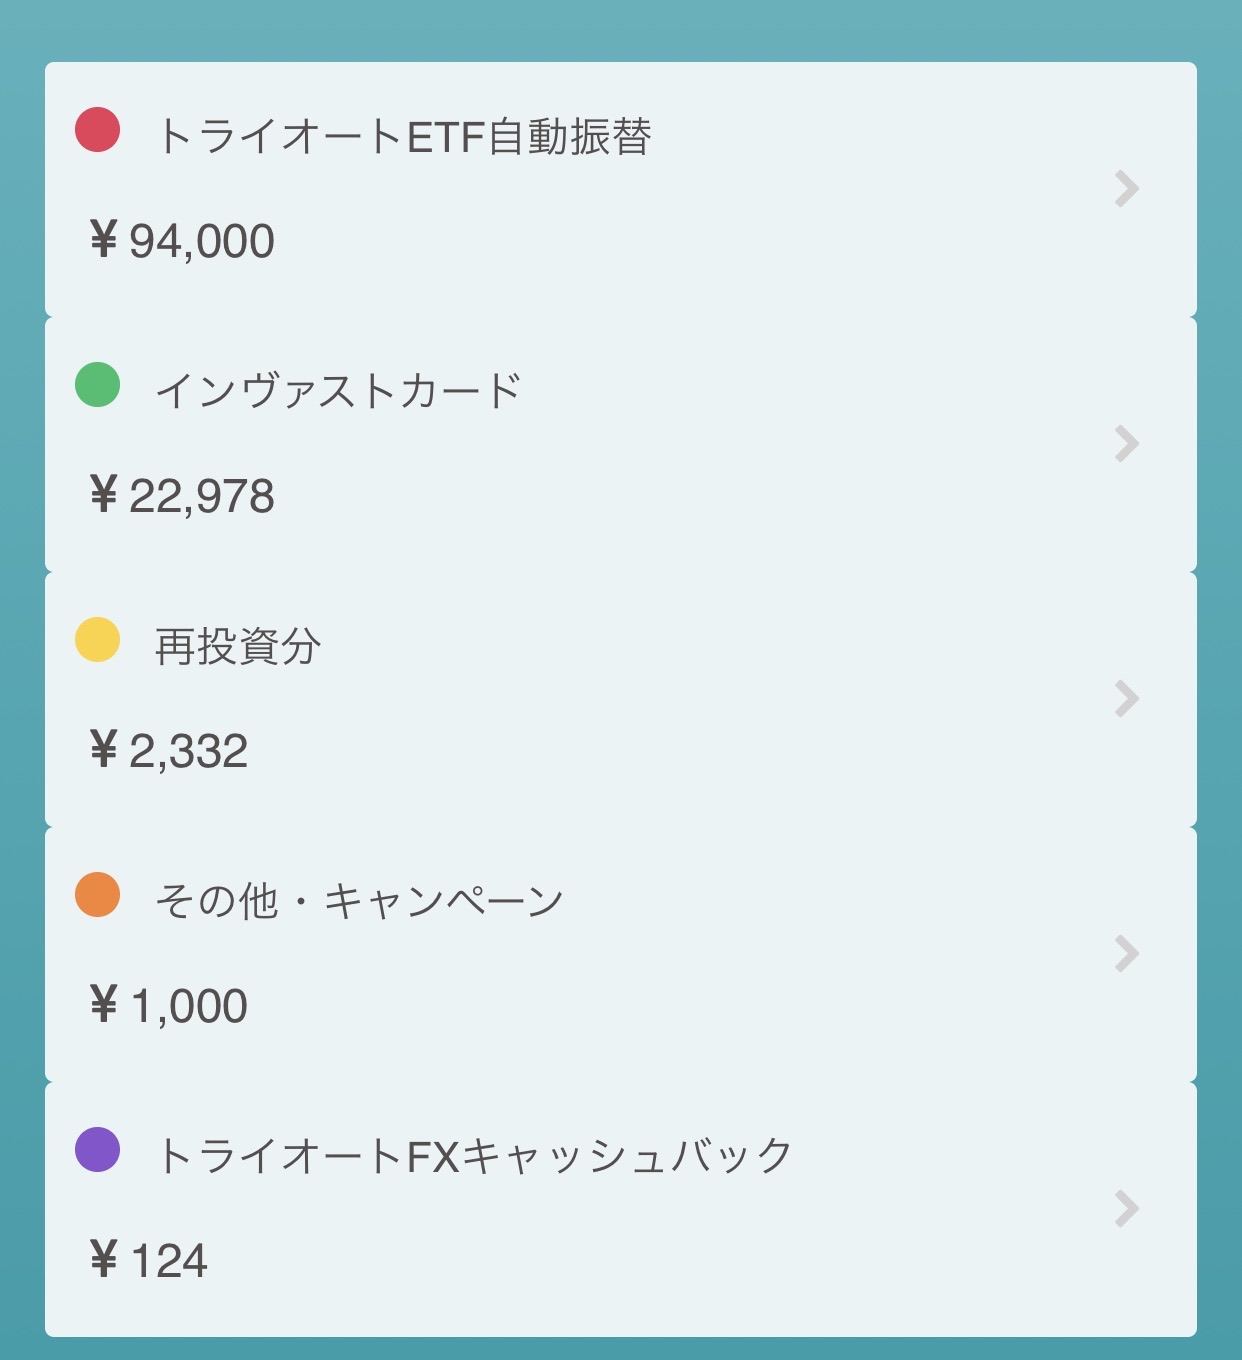Open the 再投資分 label
The width and height of the screenshot is (1242, 1360).
pos(238,647)
